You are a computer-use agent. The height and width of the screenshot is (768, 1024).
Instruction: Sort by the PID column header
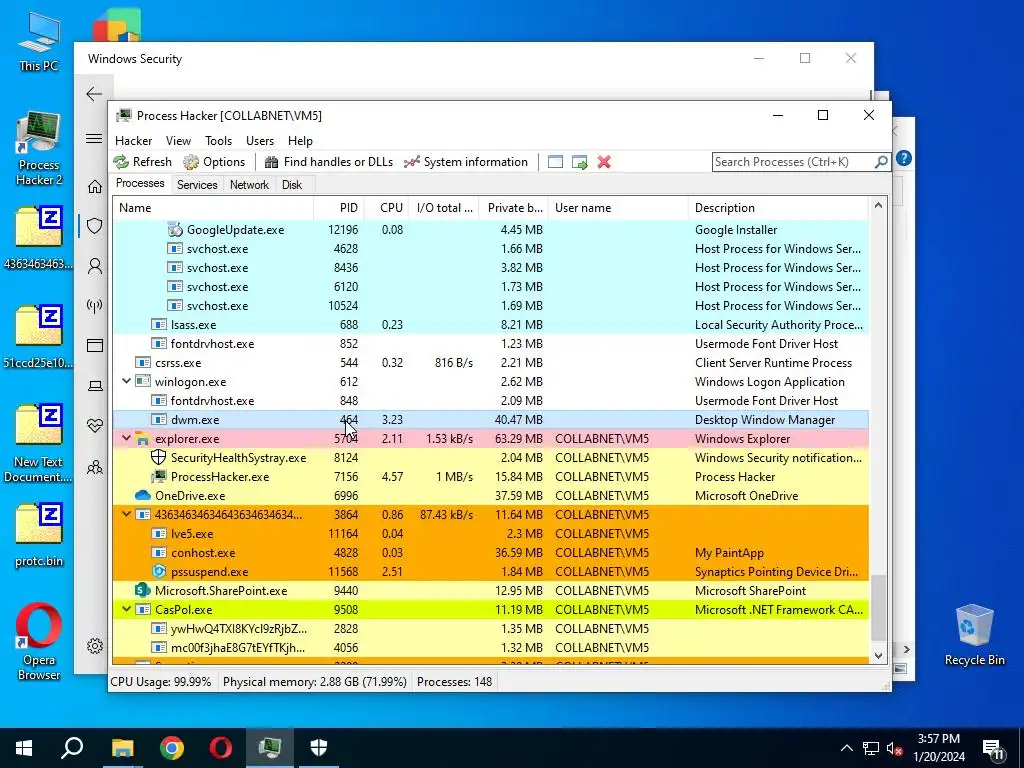coord(339,208)
